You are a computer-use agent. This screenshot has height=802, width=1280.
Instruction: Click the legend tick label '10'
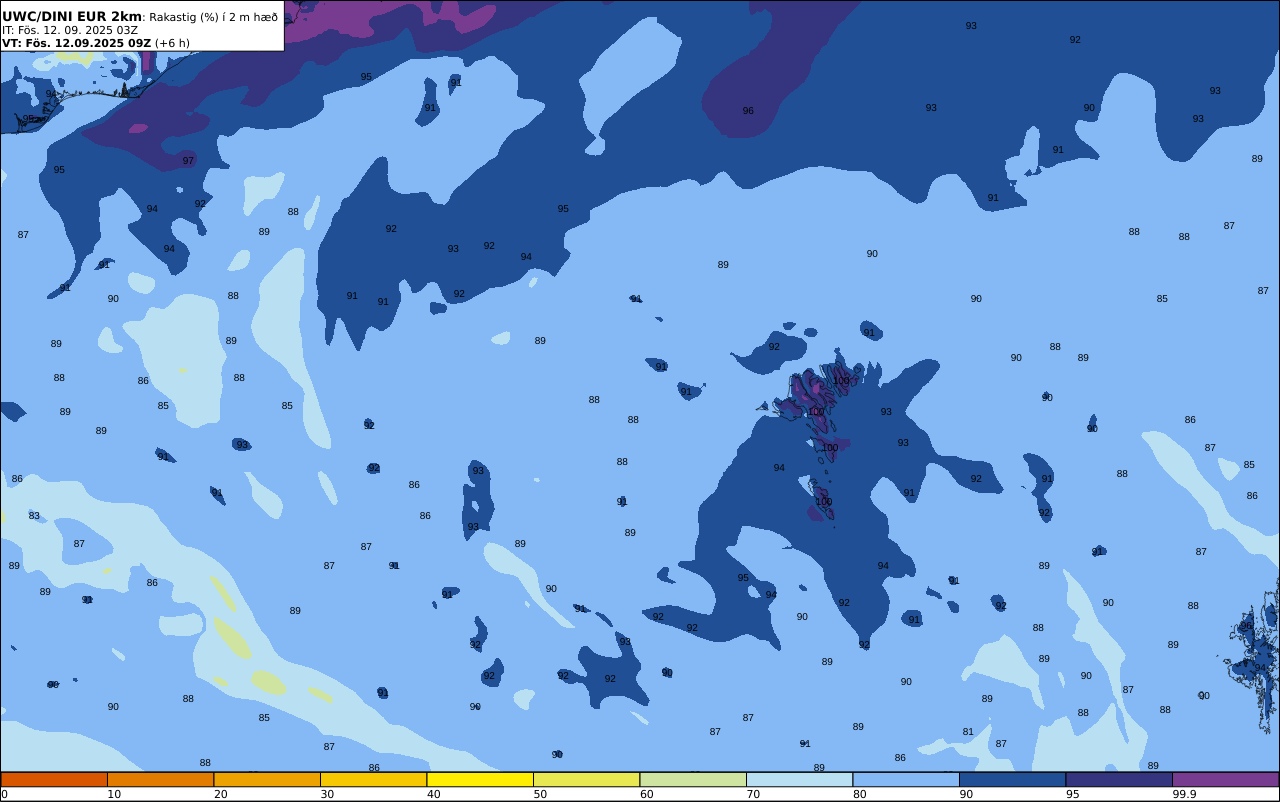click(x=114, y=794)
